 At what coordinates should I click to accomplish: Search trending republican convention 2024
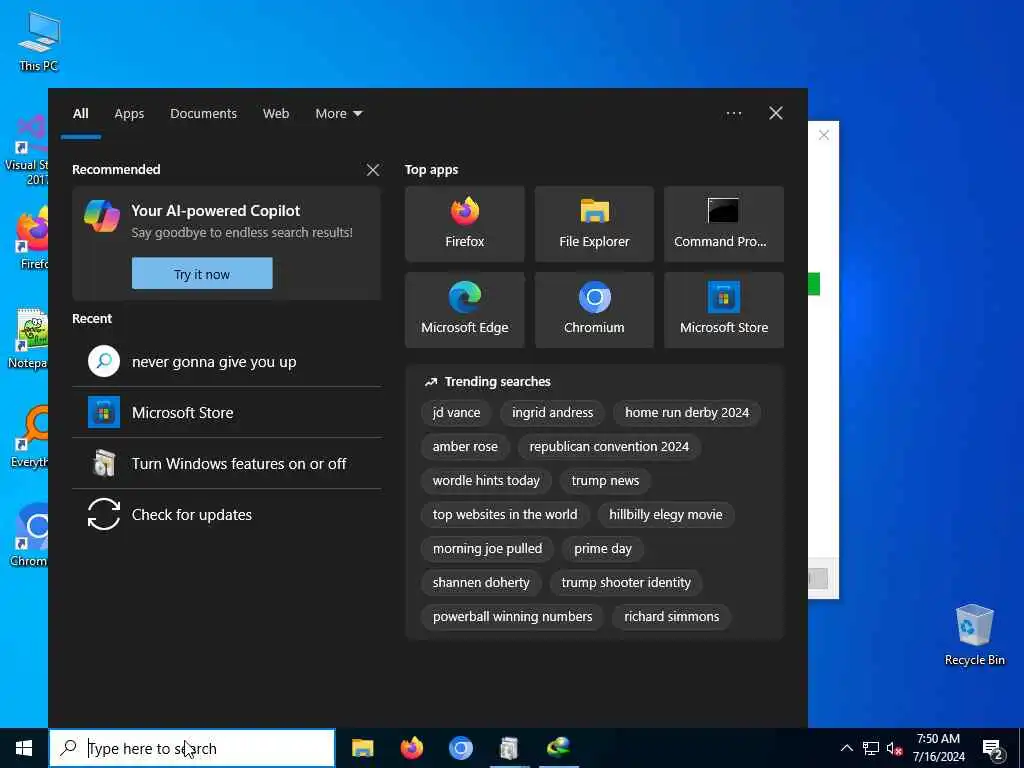[609, 447]
